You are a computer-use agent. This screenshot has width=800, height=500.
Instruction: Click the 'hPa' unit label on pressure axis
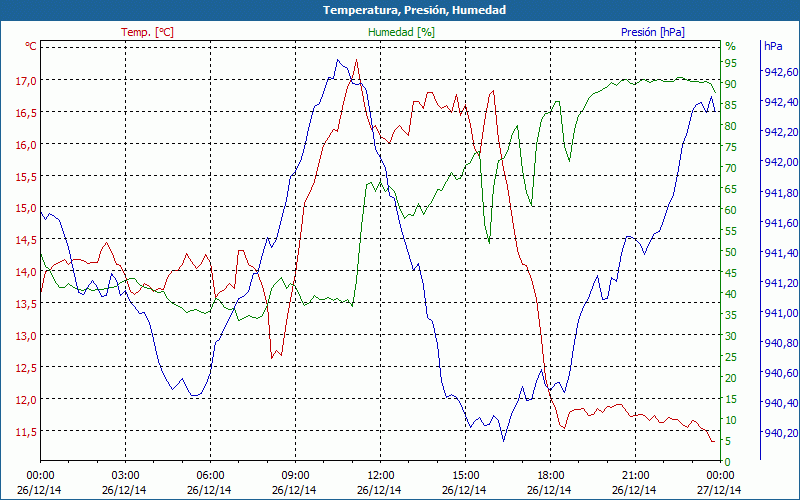[x=773, y=46]
